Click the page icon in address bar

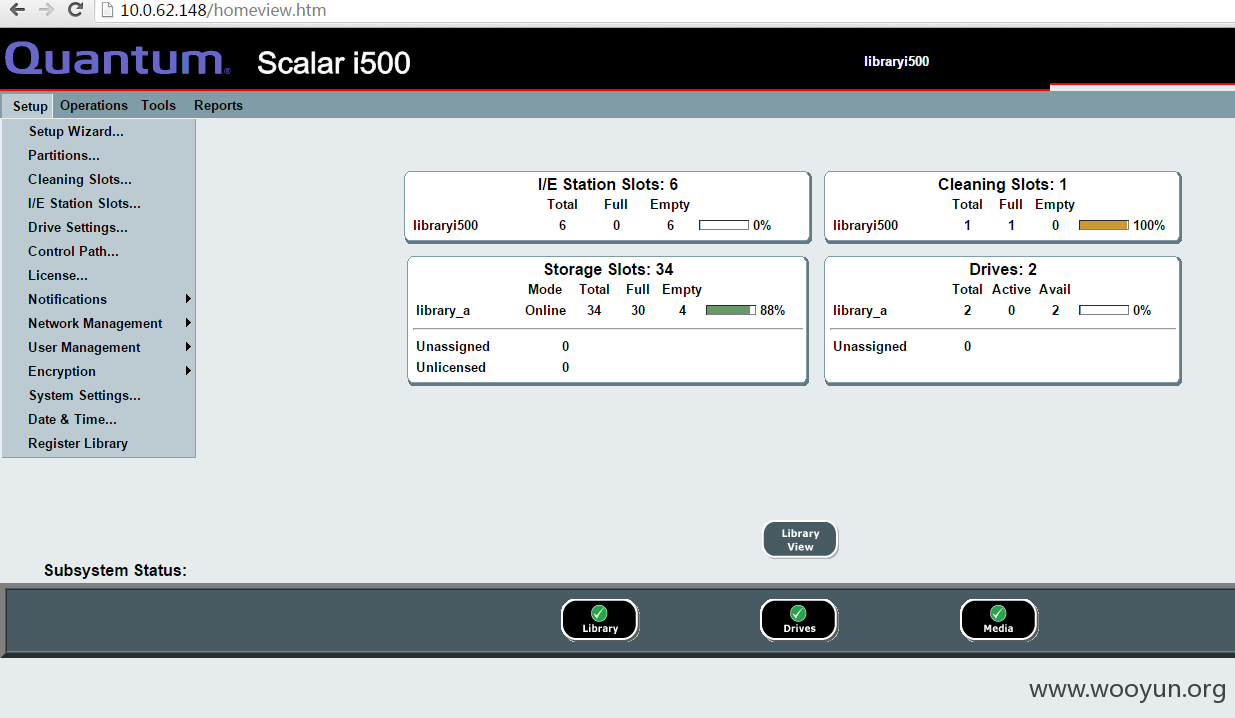click(x=108, y=10)
